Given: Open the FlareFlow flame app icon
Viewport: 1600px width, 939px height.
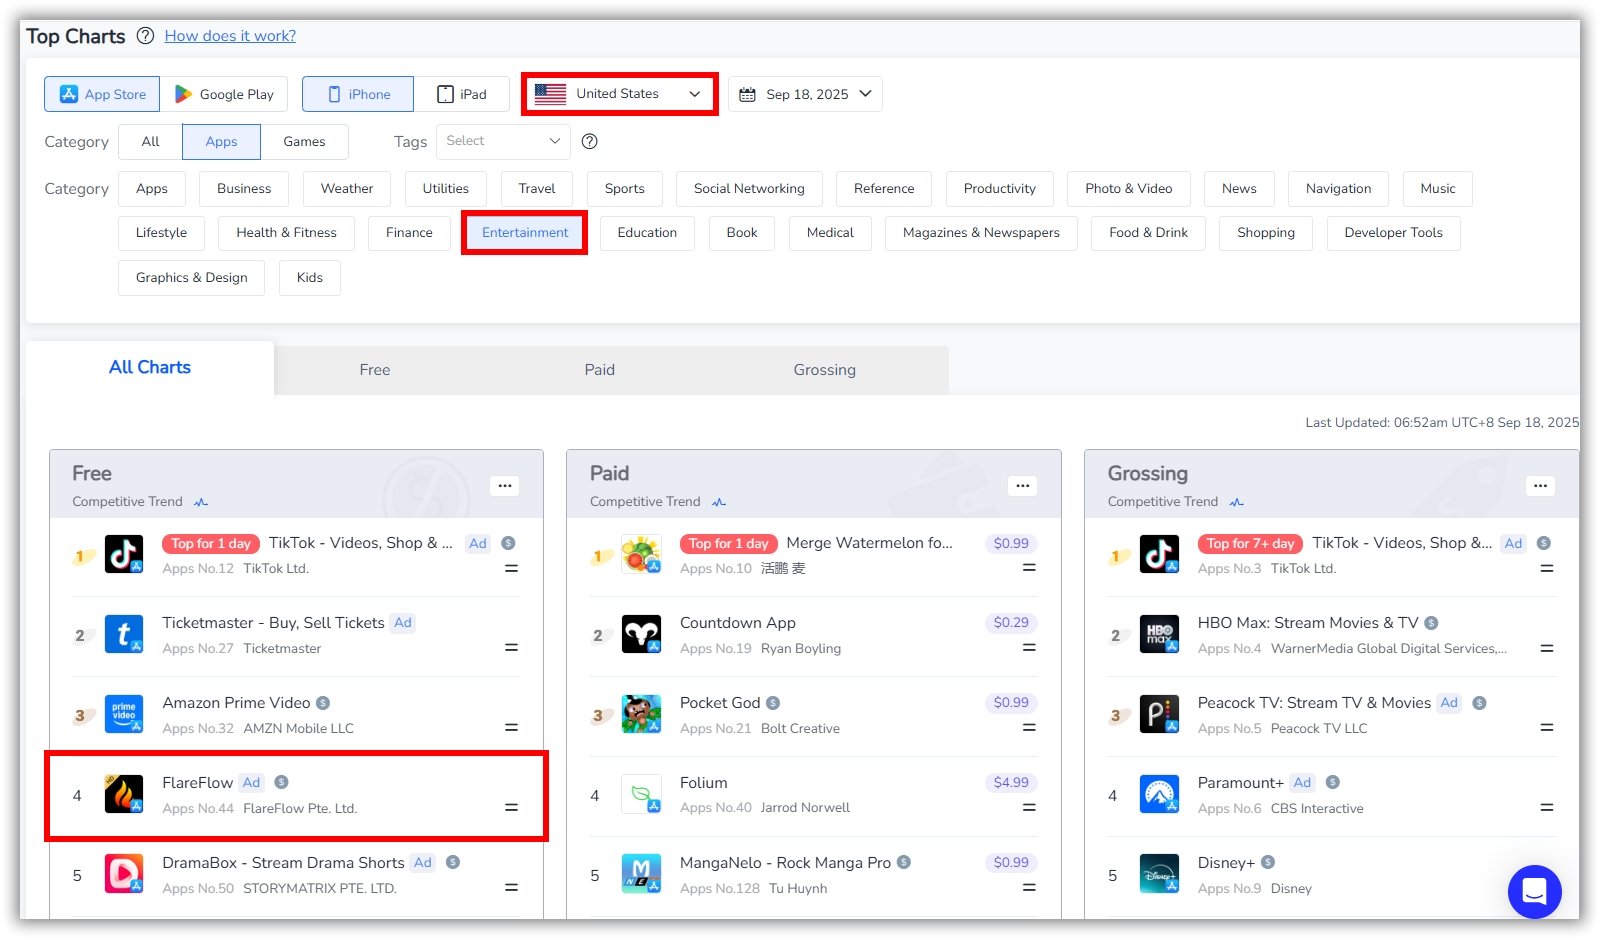Looking at the screenshot, I should pos(124,794).
